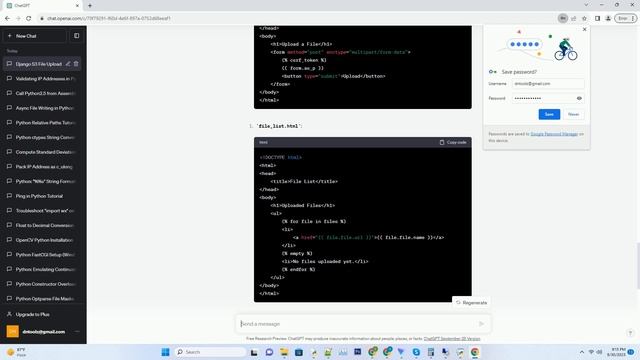Open Pack IP Address as c_ulong chat
The image size is (640, 360).
(42, 167)
